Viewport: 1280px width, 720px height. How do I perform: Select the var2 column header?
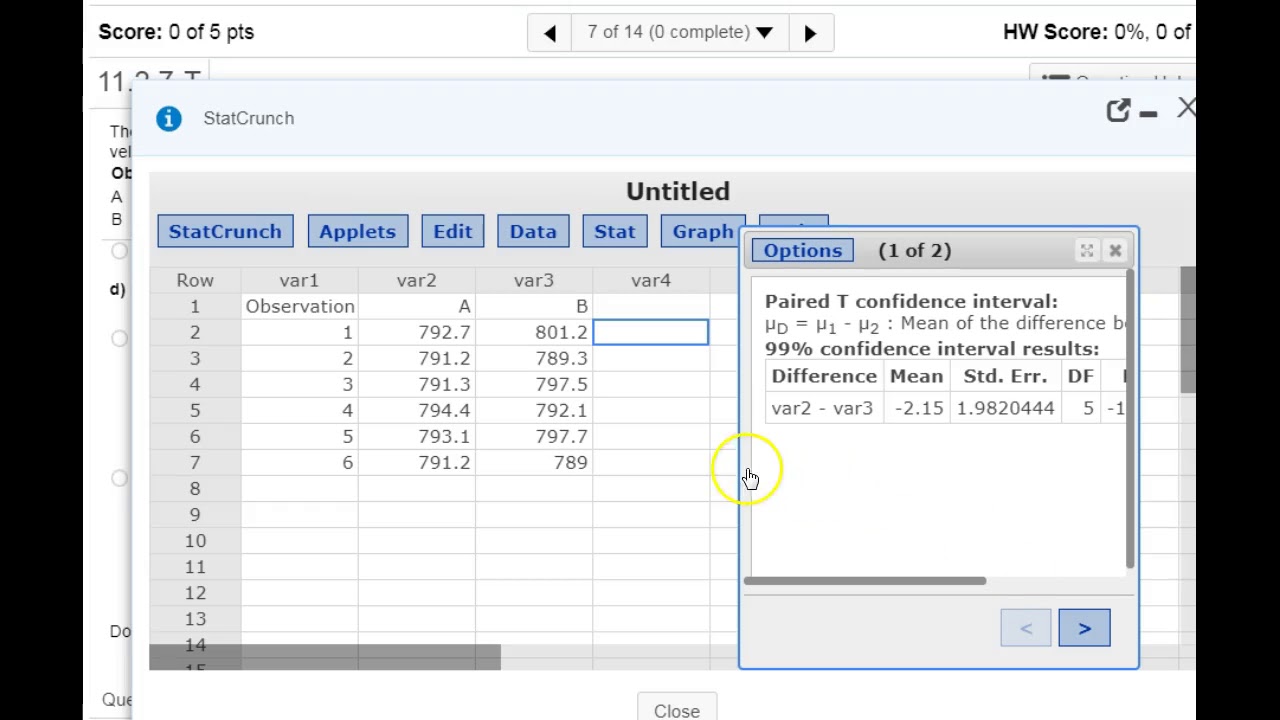416,280
